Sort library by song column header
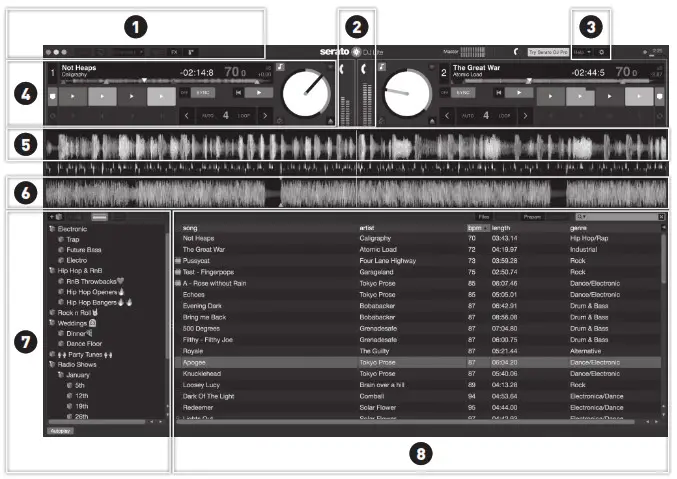The width and height of the screenshot is (677, 479). pyautogui.click(x=190, y=228)
